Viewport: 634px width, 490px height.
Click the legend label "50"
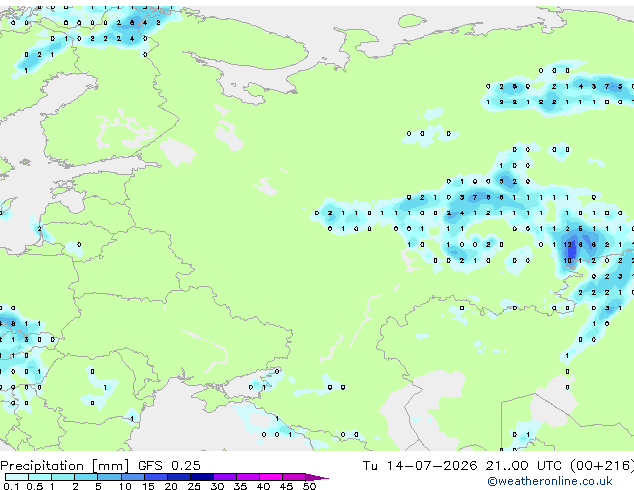pos(309,486)
